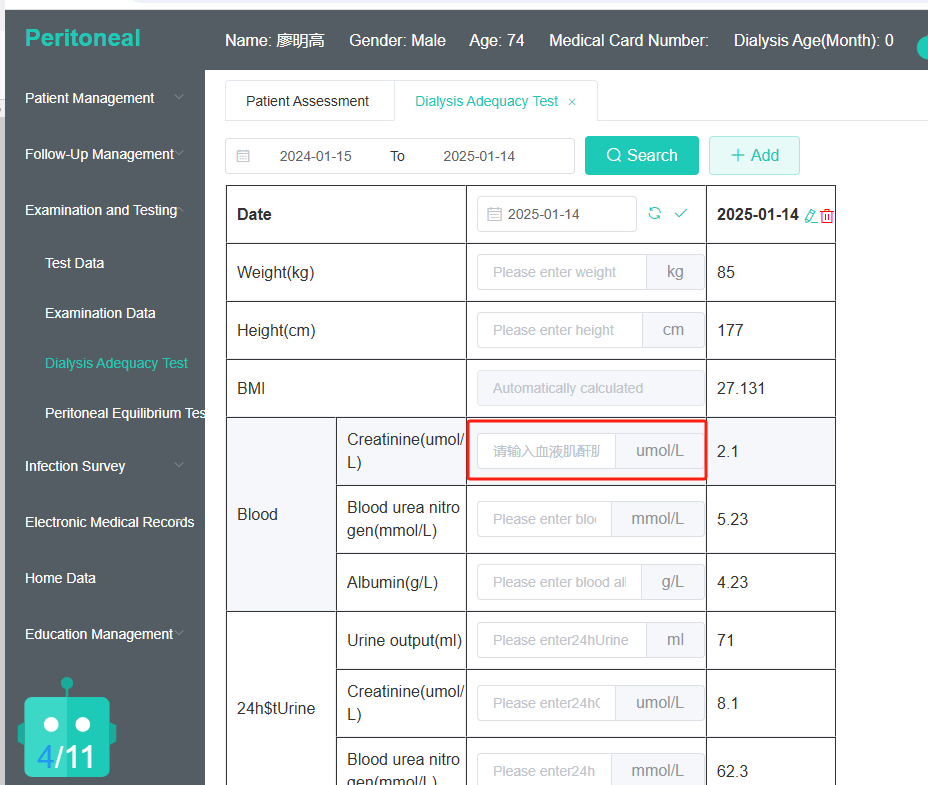Click the Age: 74 header text
This screenshot has height=785, width=928.
[x=497, y=40]
